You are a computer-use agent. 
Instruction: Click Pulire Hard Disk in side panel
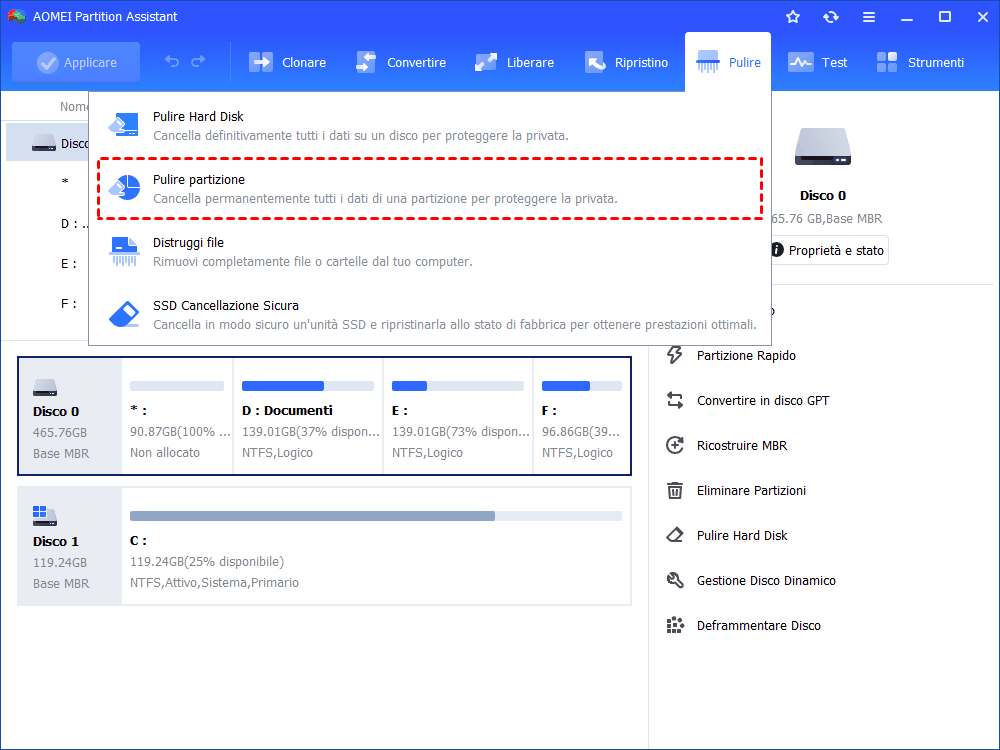(x=742, y=536)
